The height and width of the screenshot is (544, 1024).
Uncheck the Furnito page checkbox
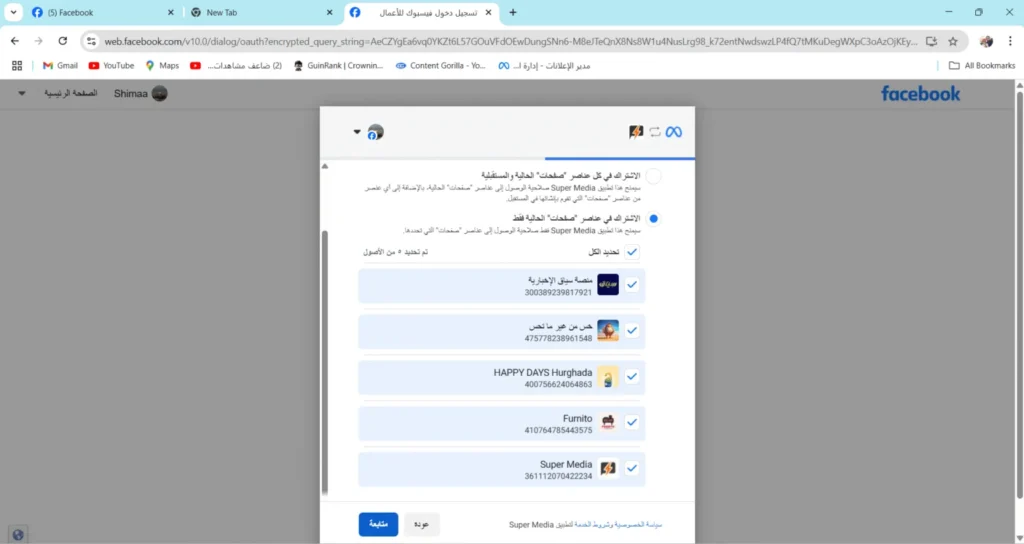pos(632,423)
